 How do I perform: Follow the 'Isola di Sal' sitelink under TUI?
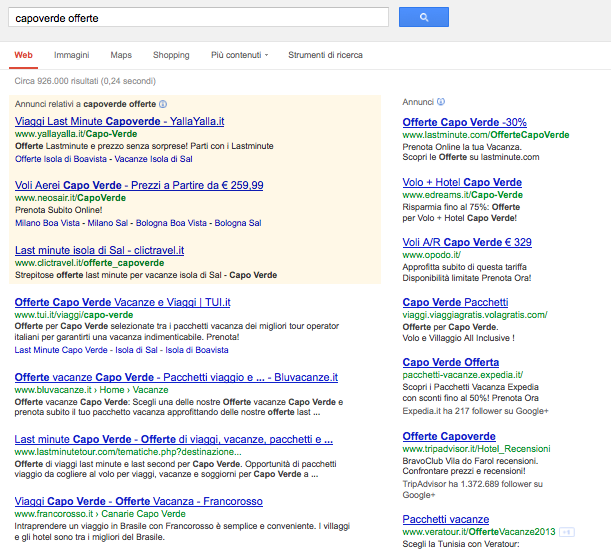tap(136, 350)
